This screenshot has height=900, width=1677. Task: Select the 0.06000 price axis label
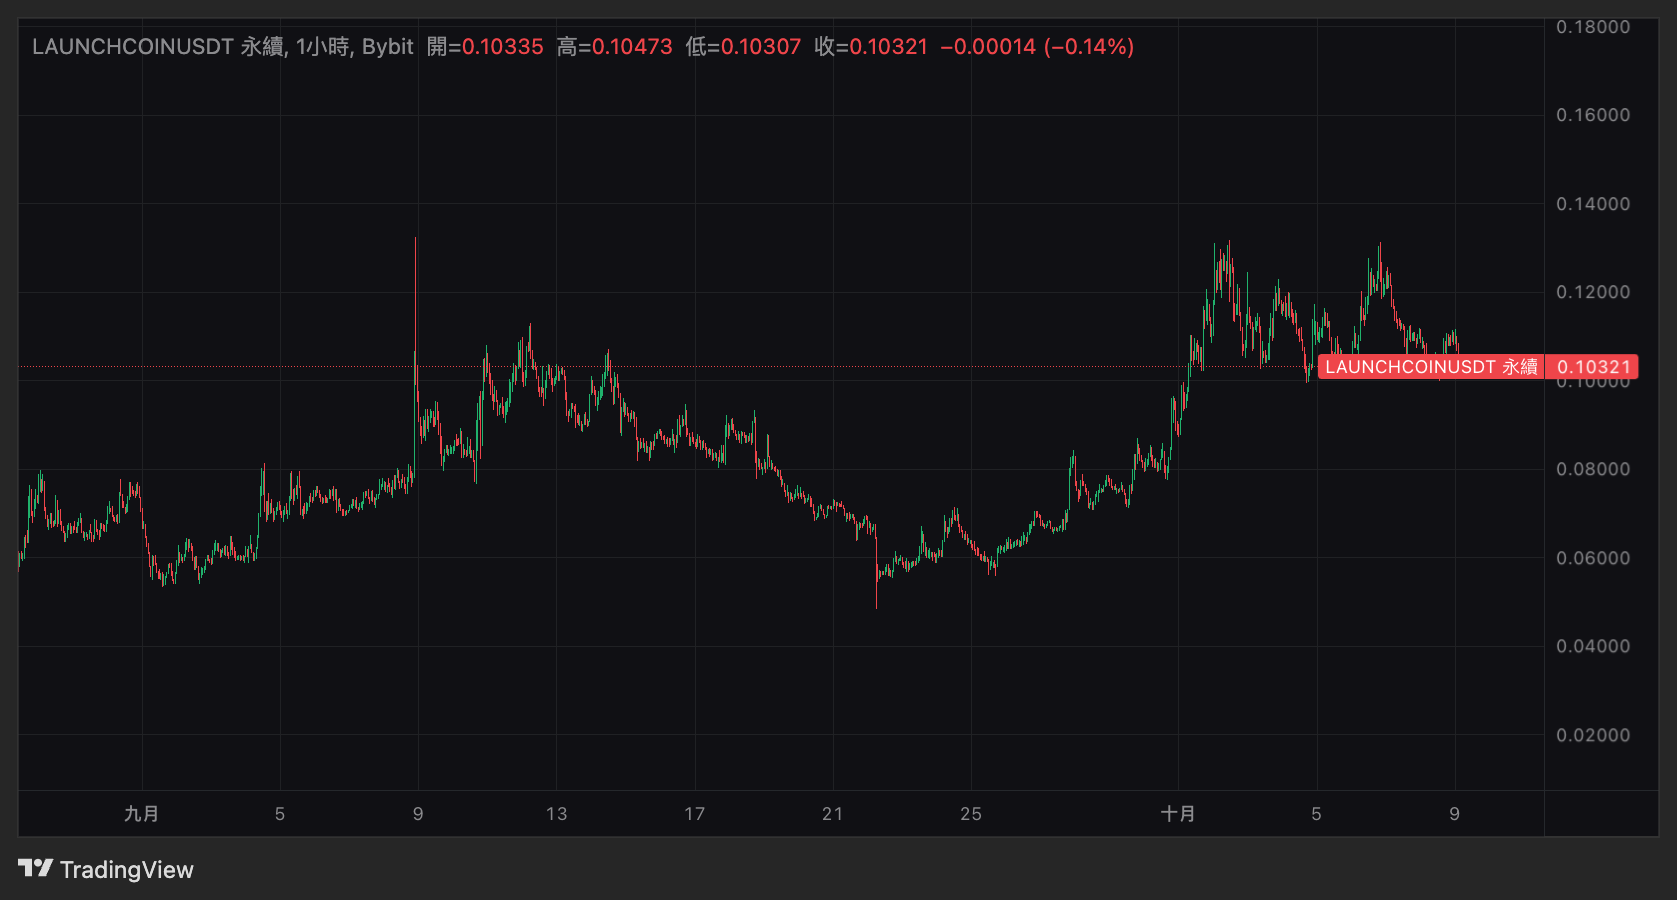click(x=1592, y=558)
